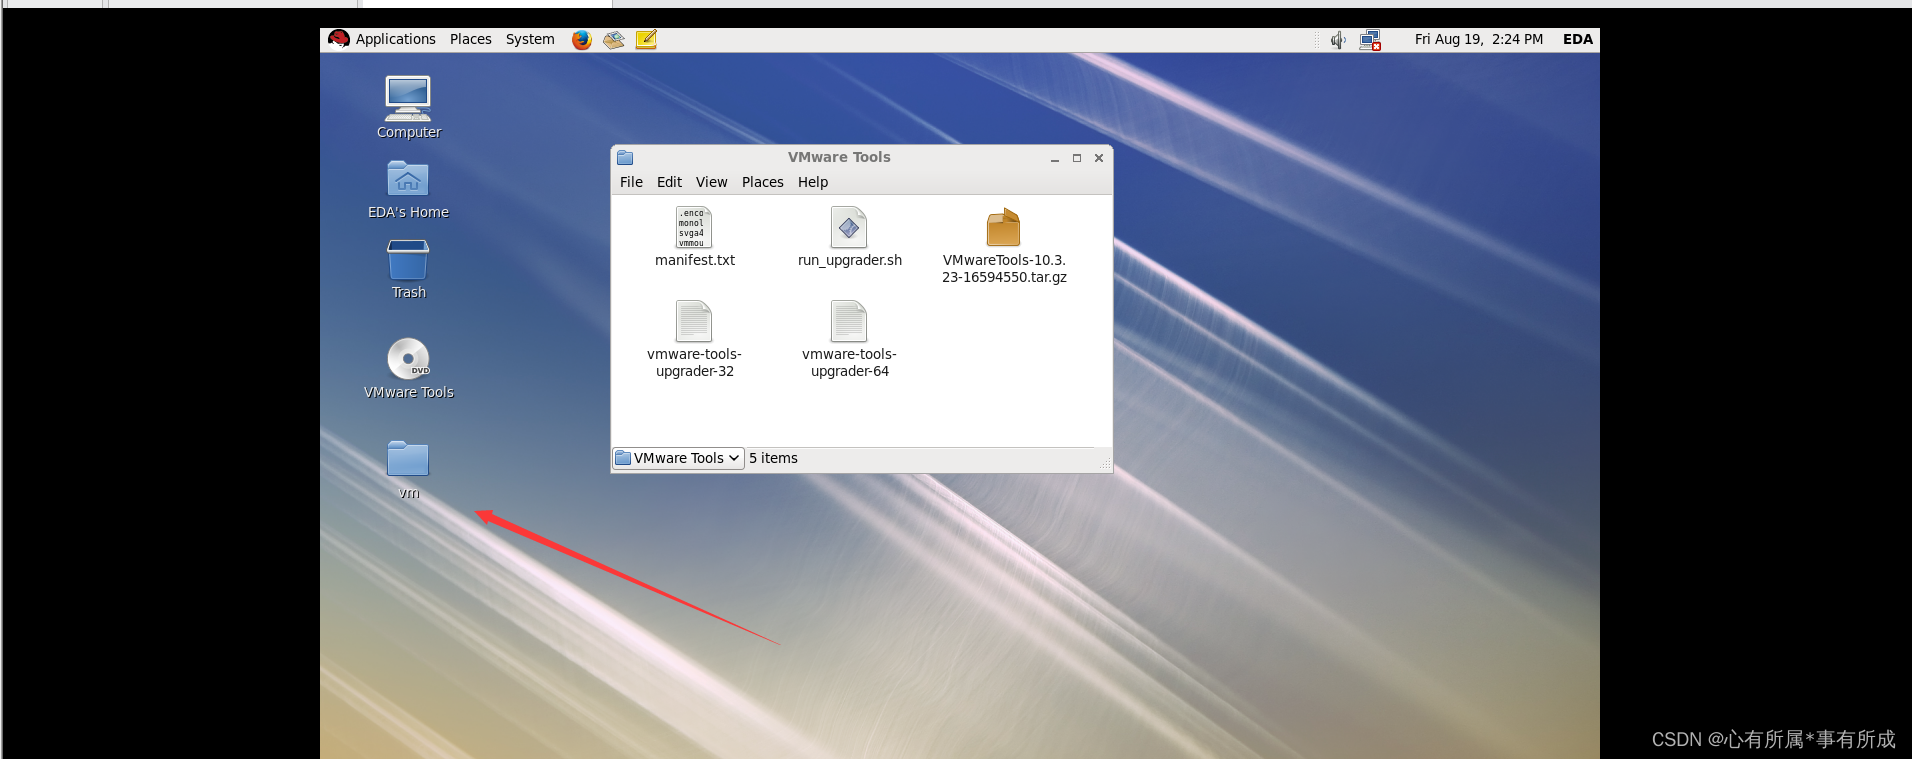Launch the mail client panel icon
The image size is (1912, 759).
coord(614,40)
